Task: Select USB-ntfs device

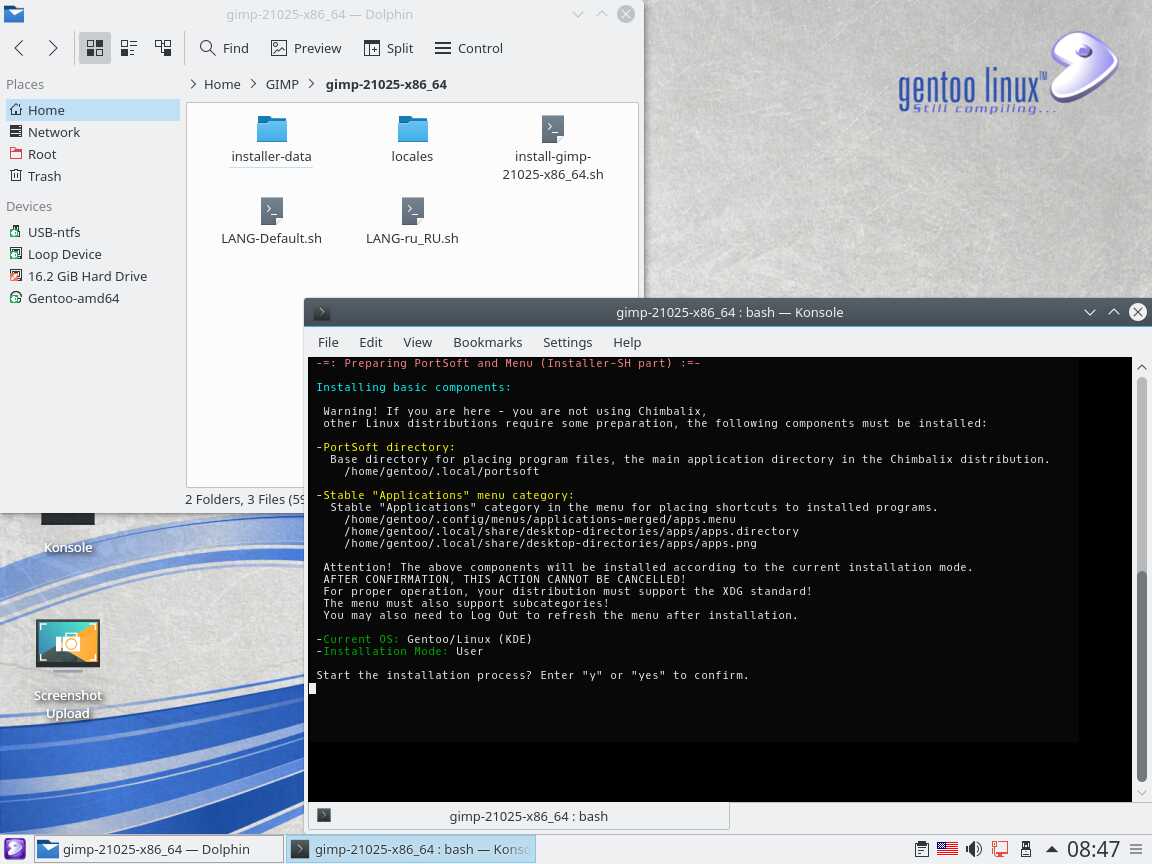Action: pyautogui.click(x=93, y=232)
